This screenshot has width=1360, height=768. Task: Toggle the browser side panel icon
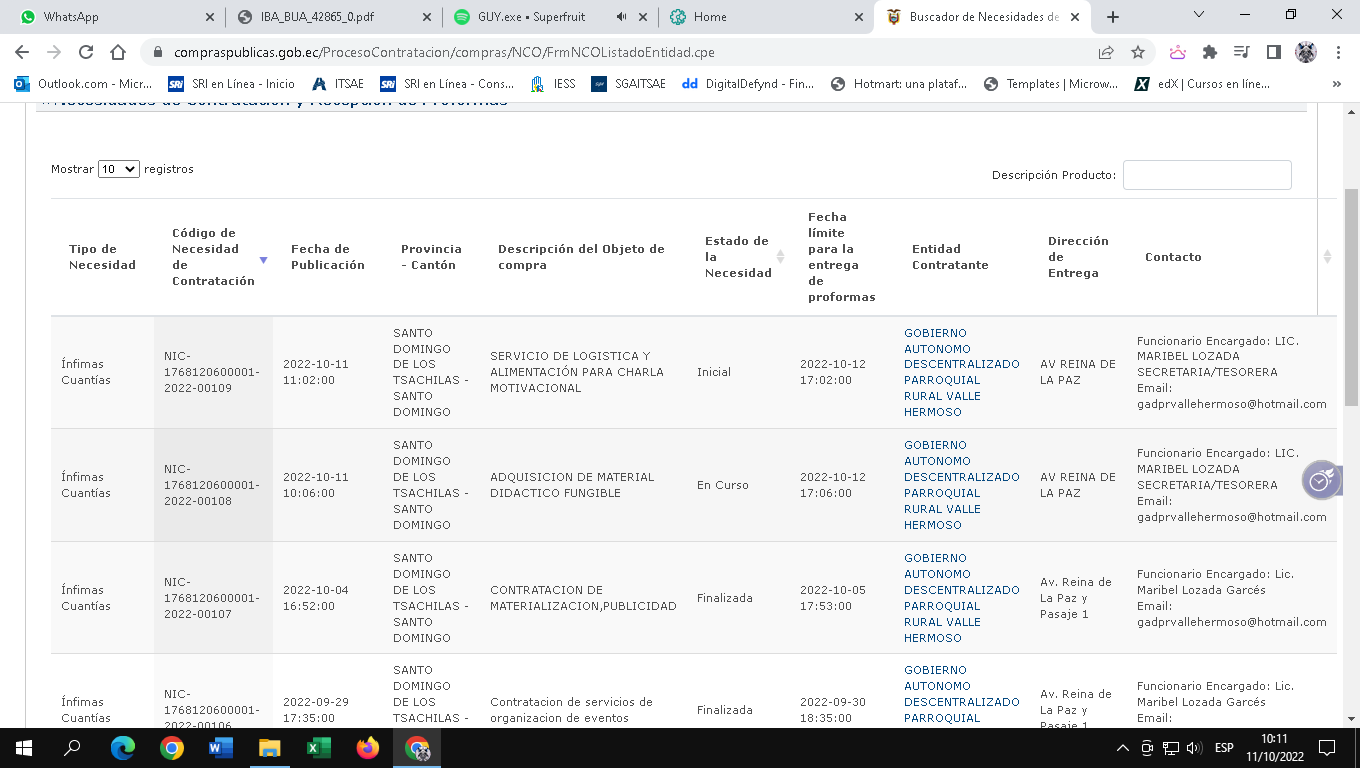click(x=1274, y=52)
